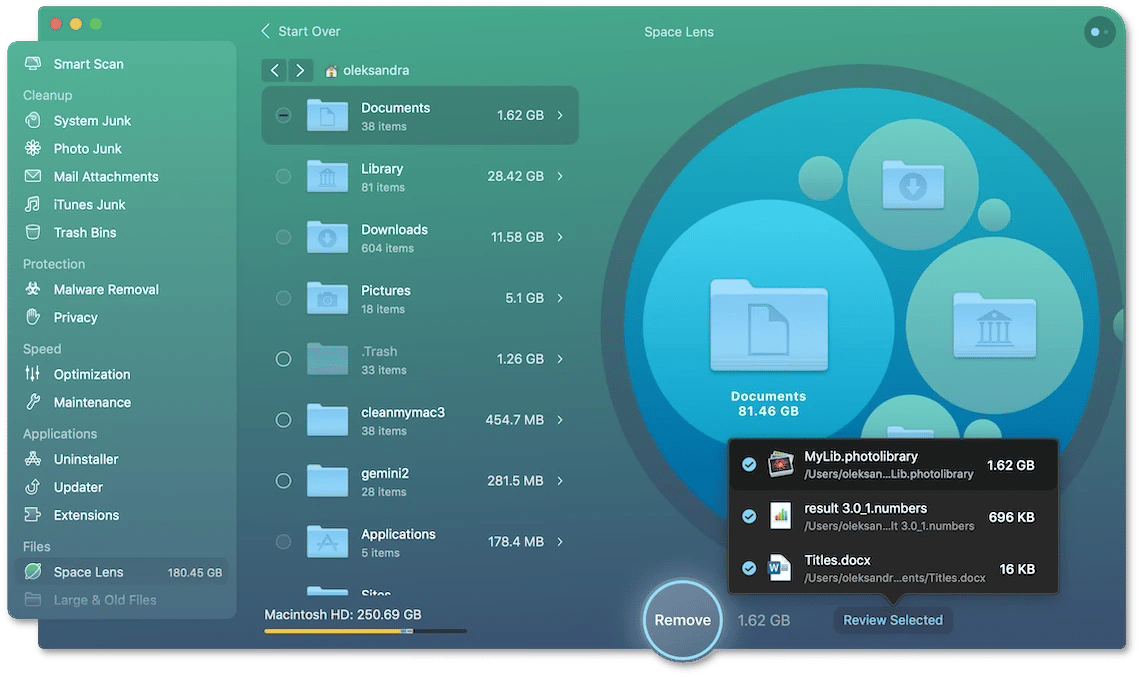Screen dimensions: 1139x677
Task: Click the Malware Removal biohazard icon
Action: 33,289
